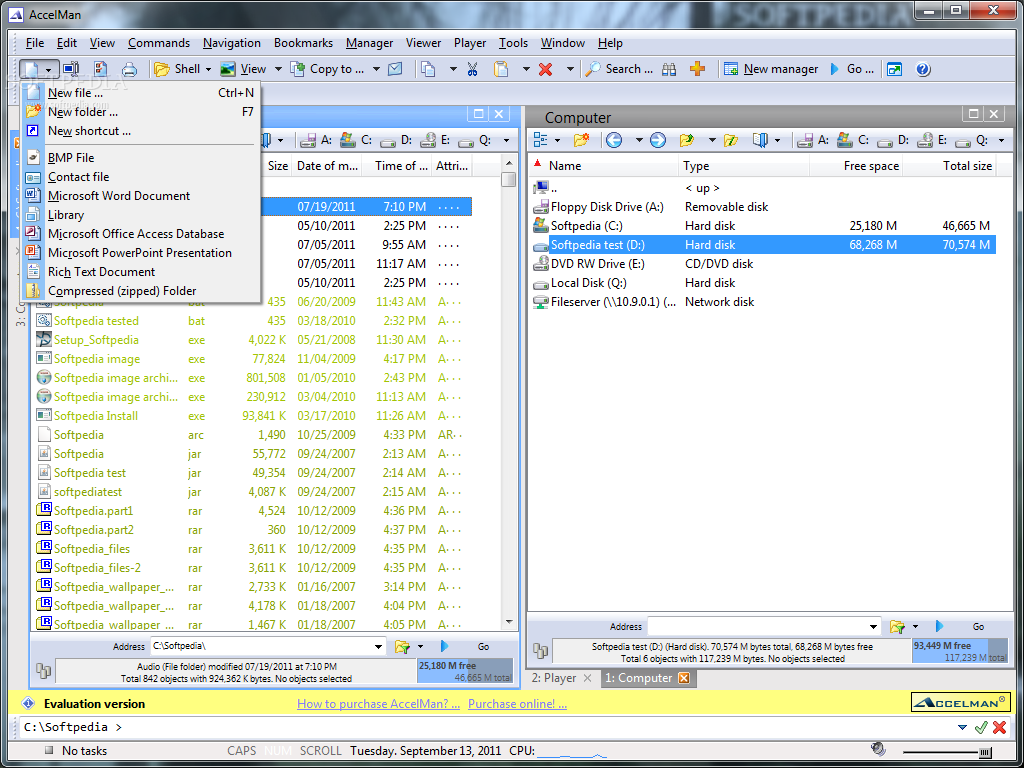Click the properties sheet icon beside printer

click(x=101, y=69)
